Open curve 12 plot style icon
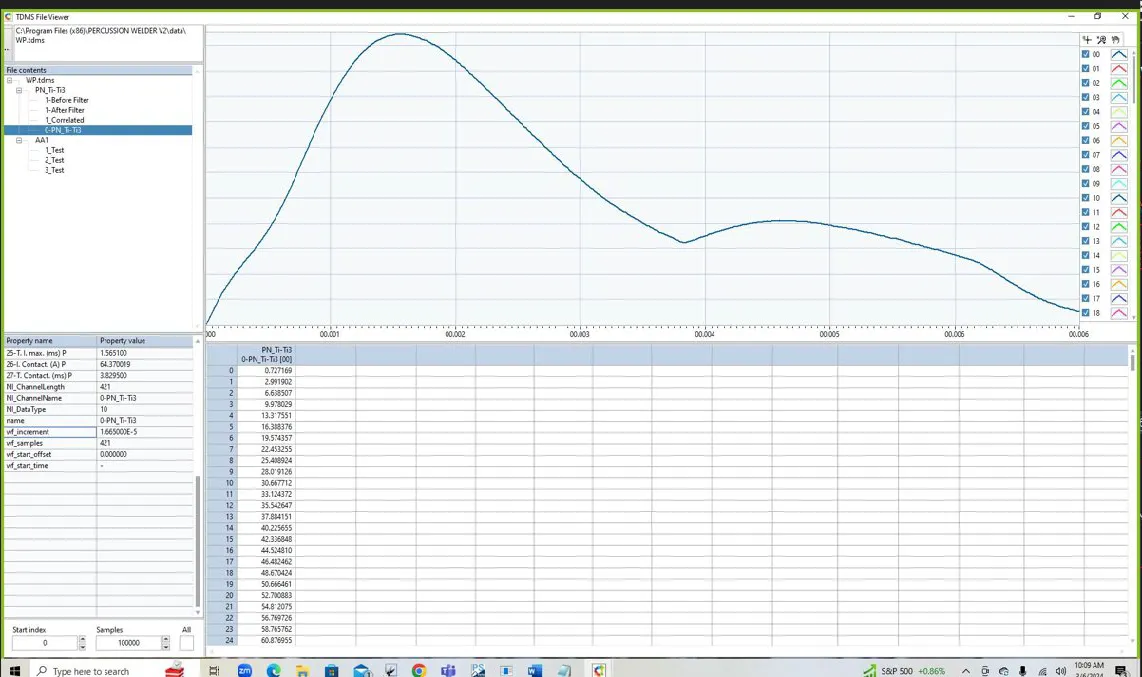The image size is (1142, 677). point(1119,226)
